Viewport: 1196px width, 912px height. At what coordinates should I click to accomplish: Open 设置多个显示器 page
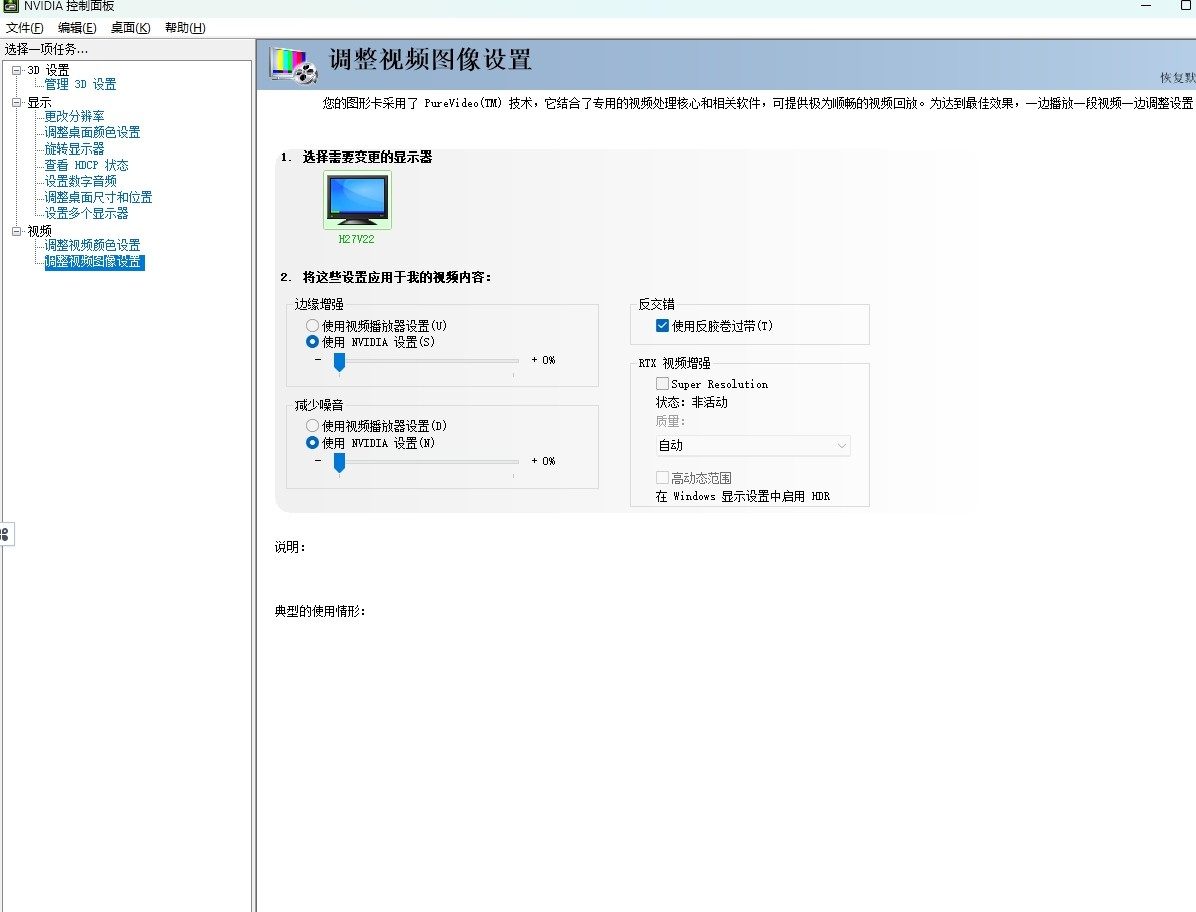click(86, 214)
